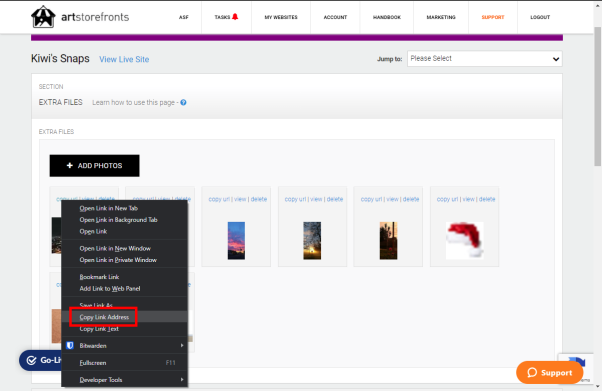Screen dimensions: 602x391
Task: Click copy url above the sunset sky photo
Action: (x=219, y=199)
